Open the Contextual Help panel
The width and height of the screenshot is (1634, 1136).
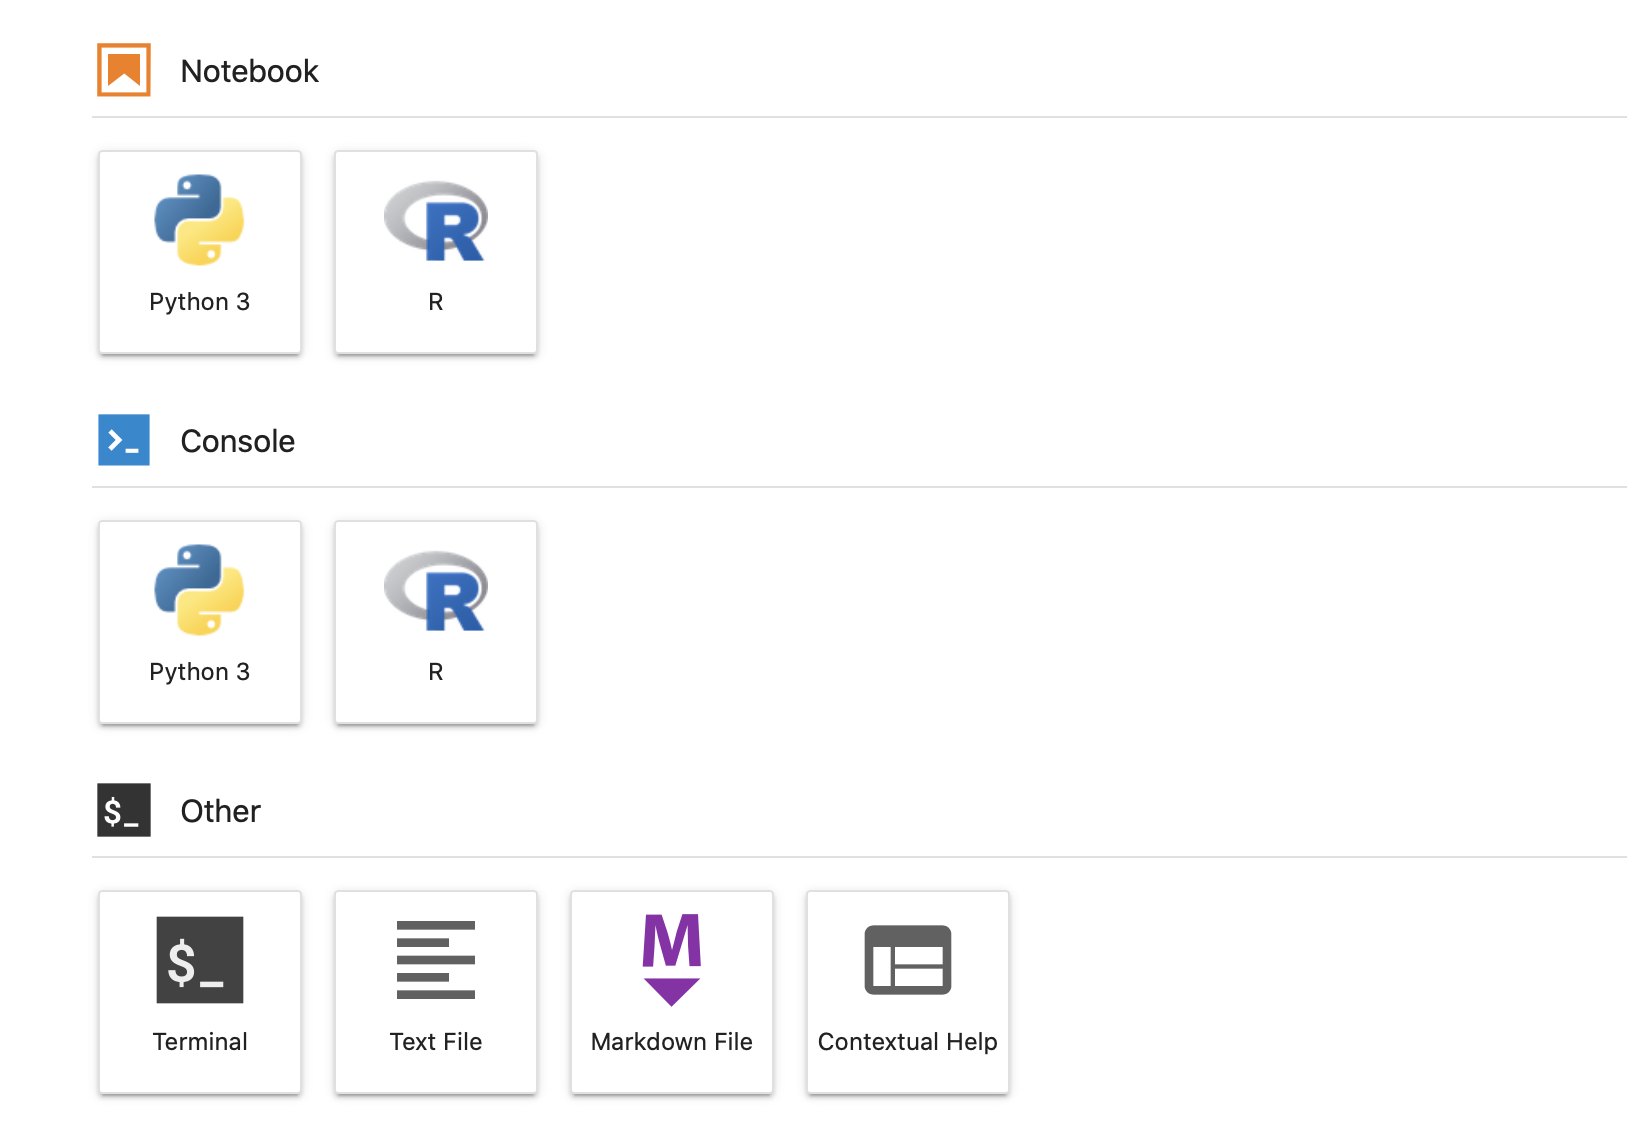[x=906, y=992]
